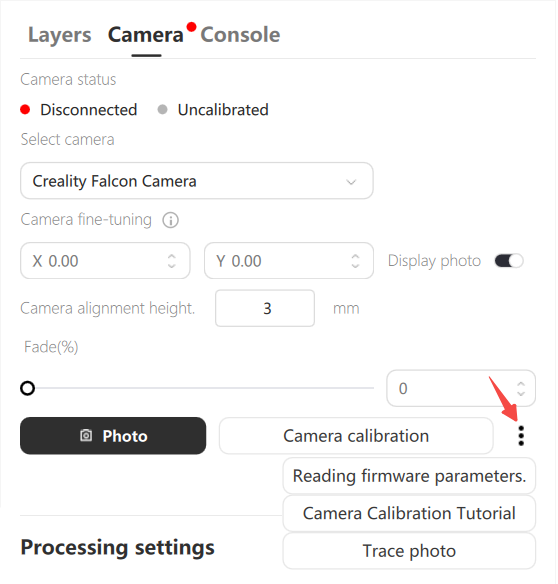The height and width of the screenshot is (584, 558).
Task: Choose Reading firmware parameters menu entry
Action: click(409, 476)
